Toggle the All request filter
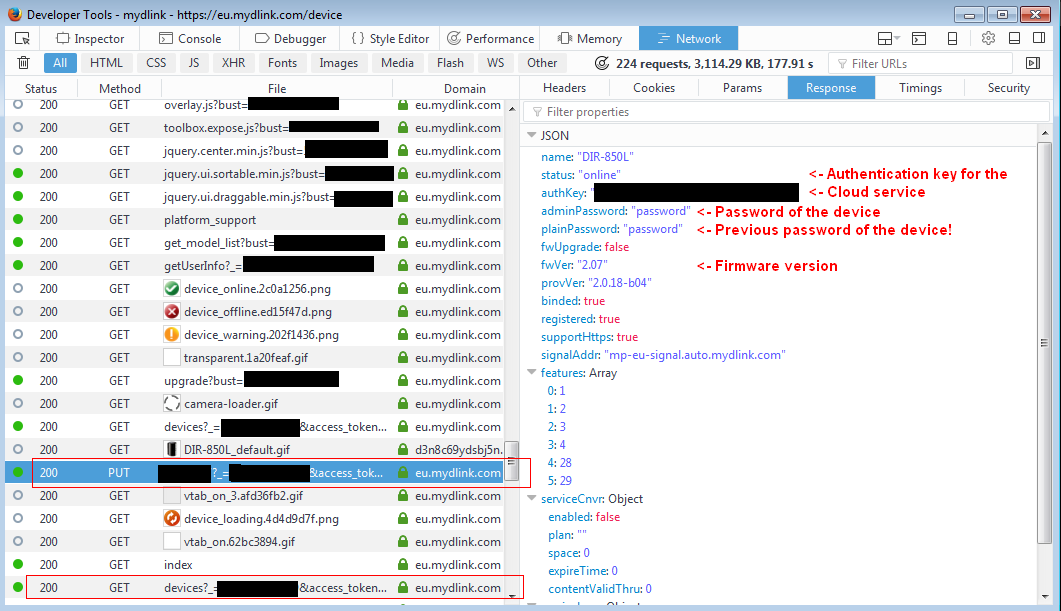The width and height of the screenshot is (1061, 611). pyautogui.click(x=60, y=63)
